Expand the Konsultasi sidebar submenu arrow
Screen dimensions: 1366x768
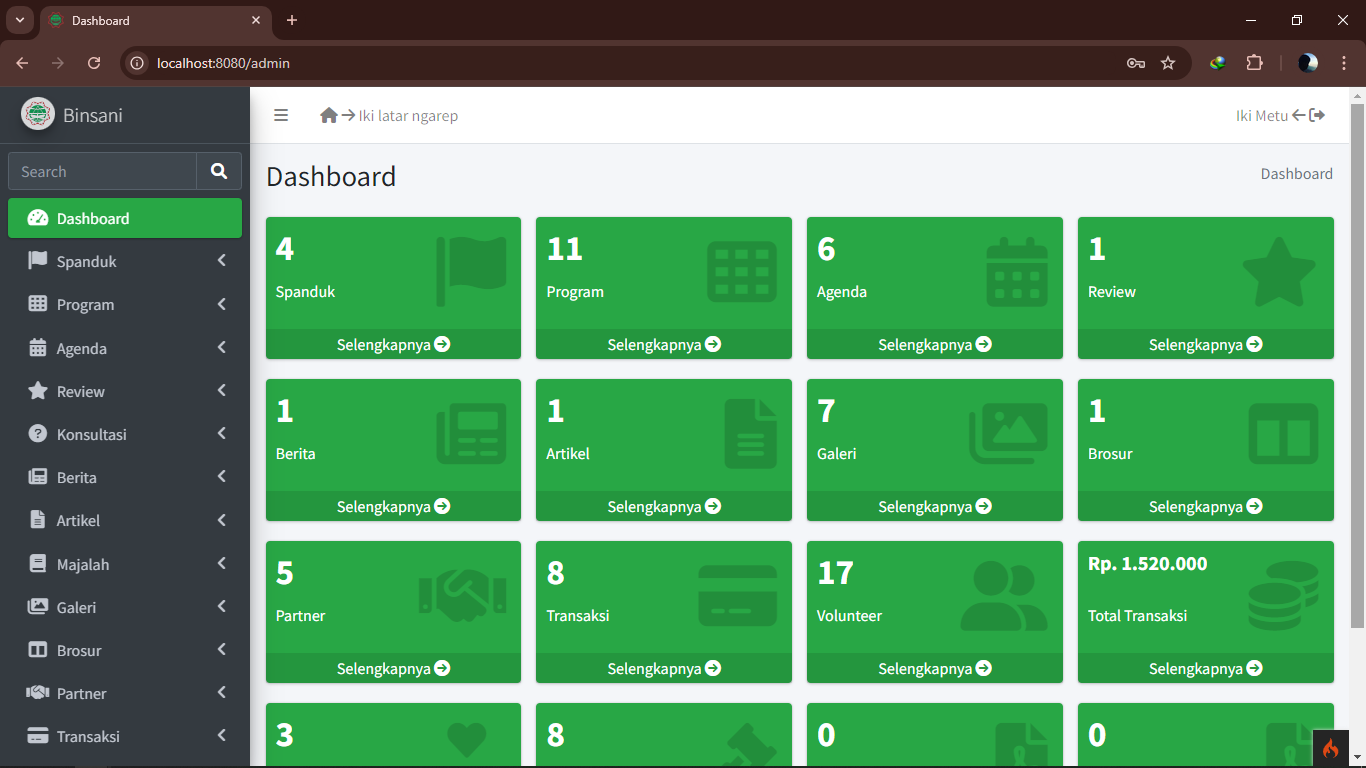pos(221,434)
